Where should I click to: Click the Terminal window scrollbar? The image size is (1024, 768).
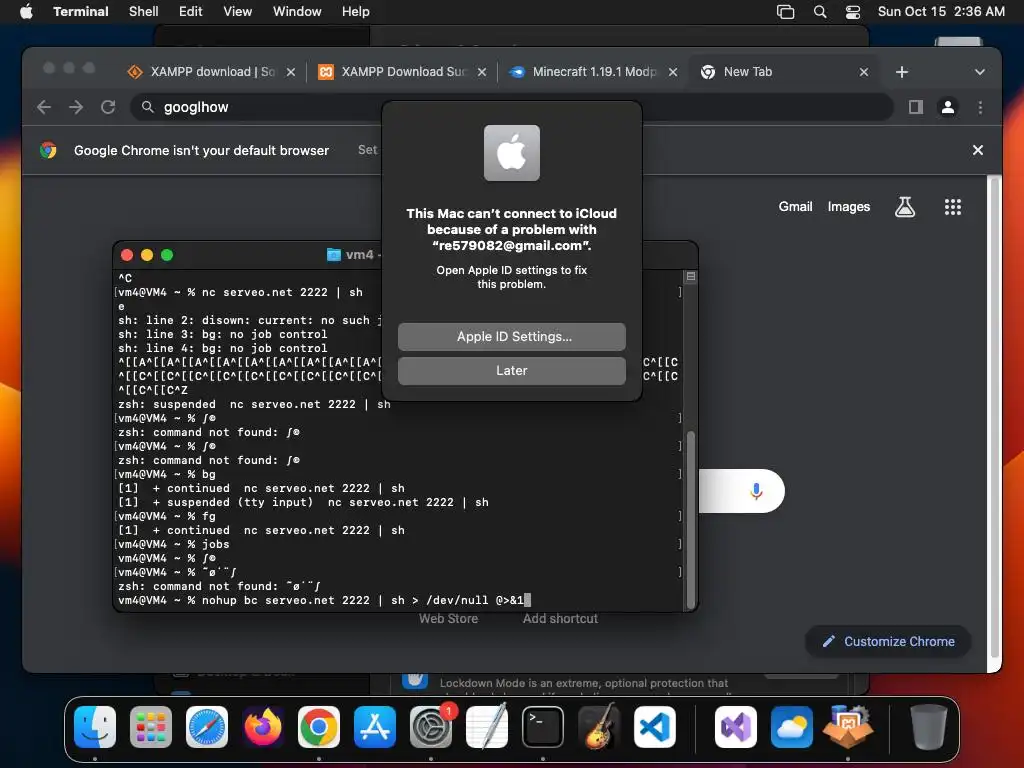tap(690, 519)
